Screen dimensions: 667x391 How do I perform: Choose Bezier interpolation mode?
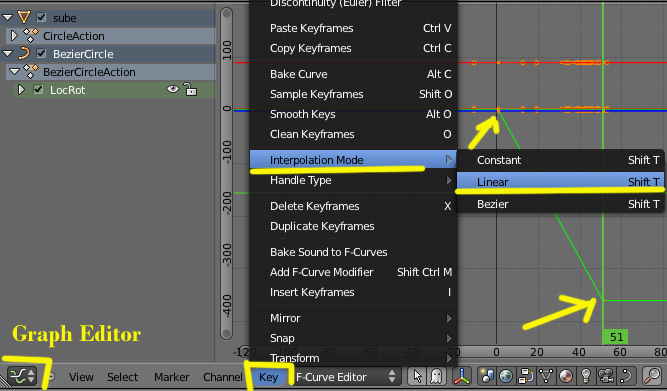(x=560, y=204)
